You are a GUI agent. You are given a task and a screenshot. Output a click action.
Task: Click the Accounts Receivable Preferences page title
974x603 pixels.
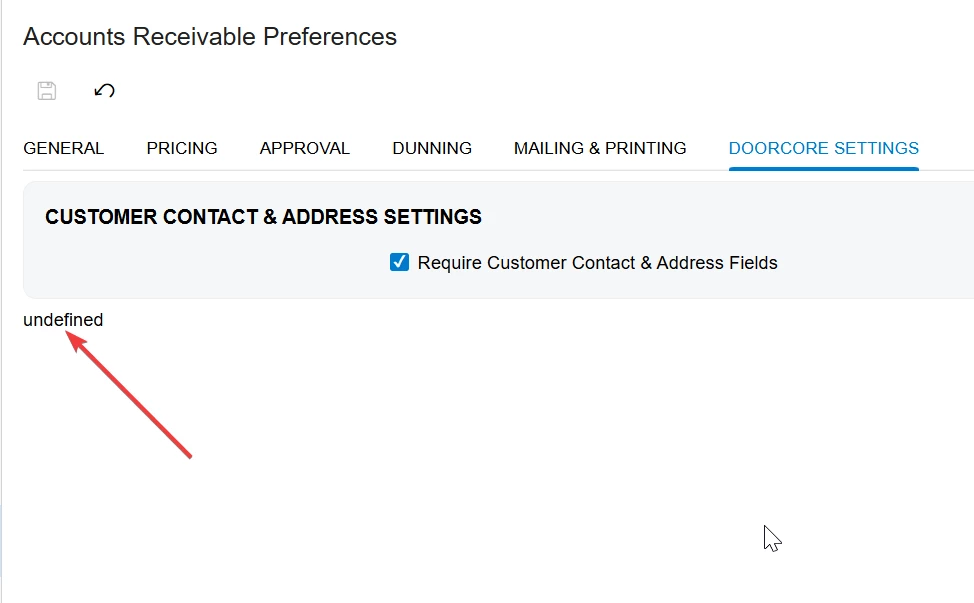210,37
